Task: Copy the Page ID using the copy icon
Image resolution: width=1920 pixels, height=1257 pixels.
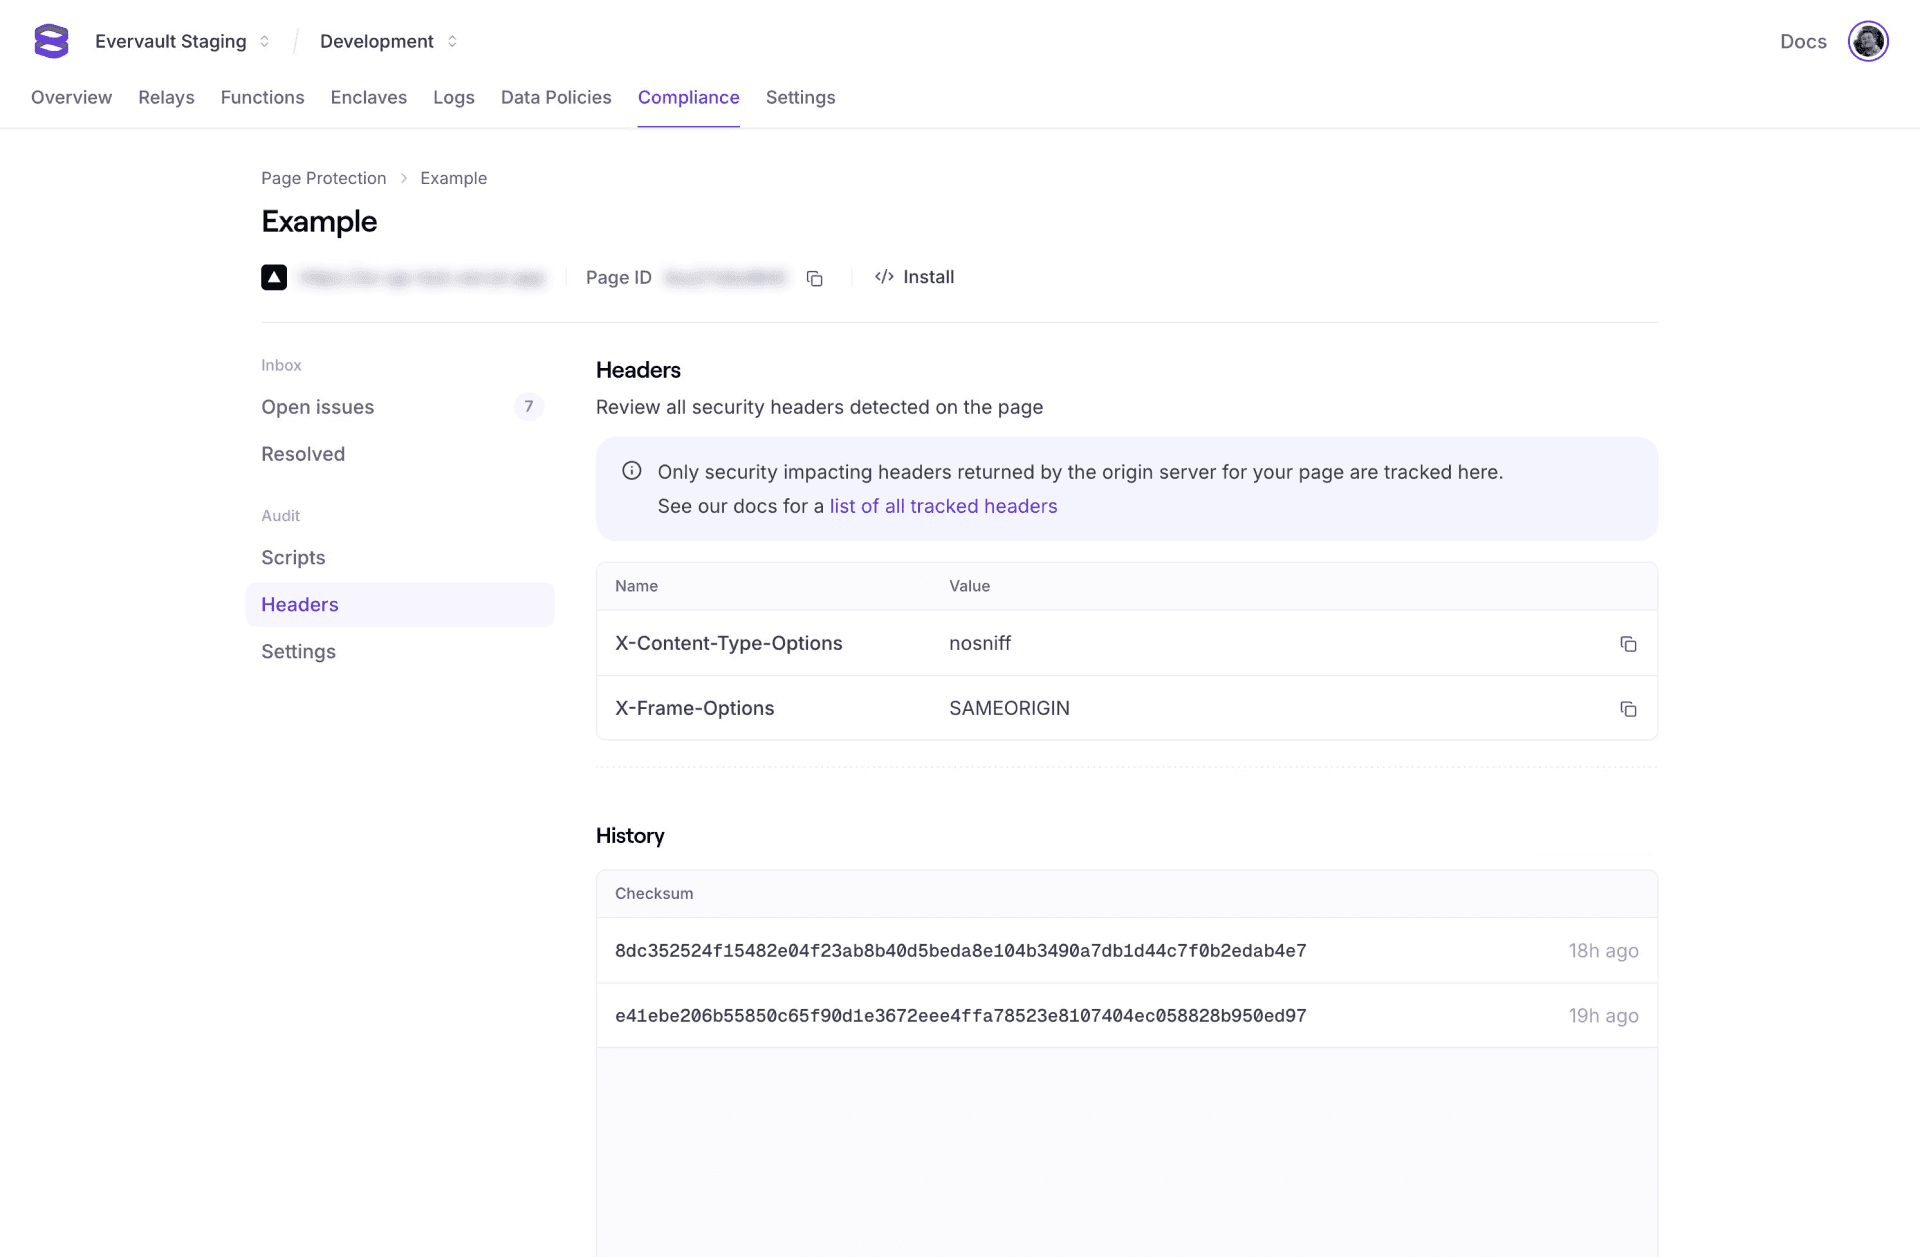Action: (814, 278)
